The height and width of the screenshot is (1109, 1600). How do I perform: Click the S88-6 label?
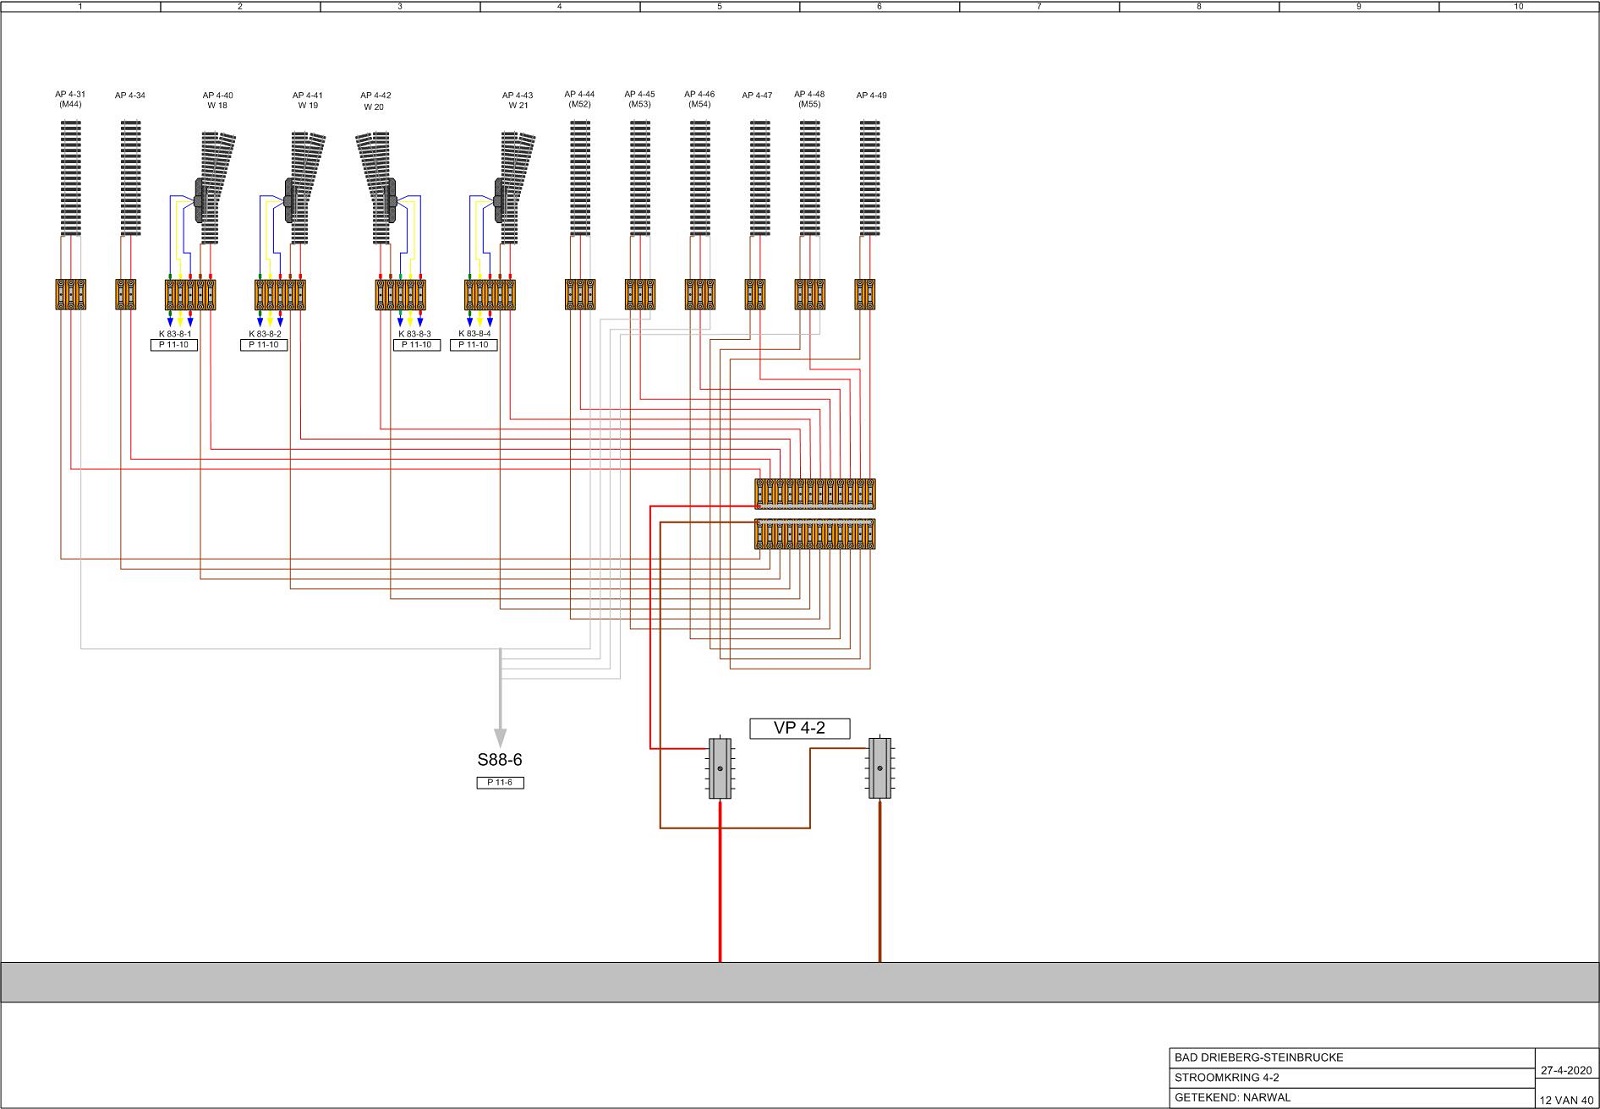click(x=500, y=760)
